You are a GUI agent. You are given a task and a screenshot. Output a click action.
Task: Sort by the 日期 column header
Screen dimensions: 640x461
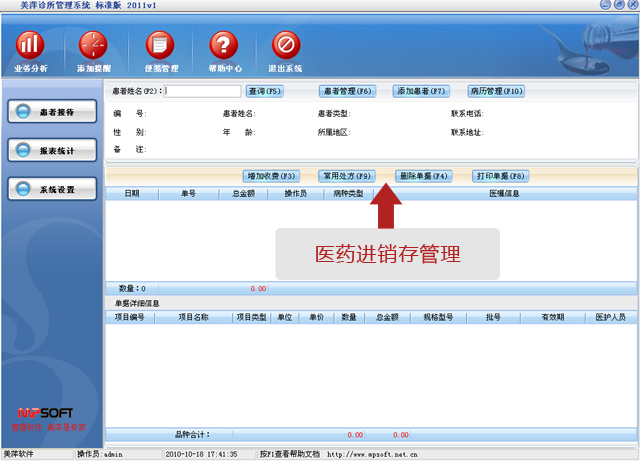pos(132,194)
